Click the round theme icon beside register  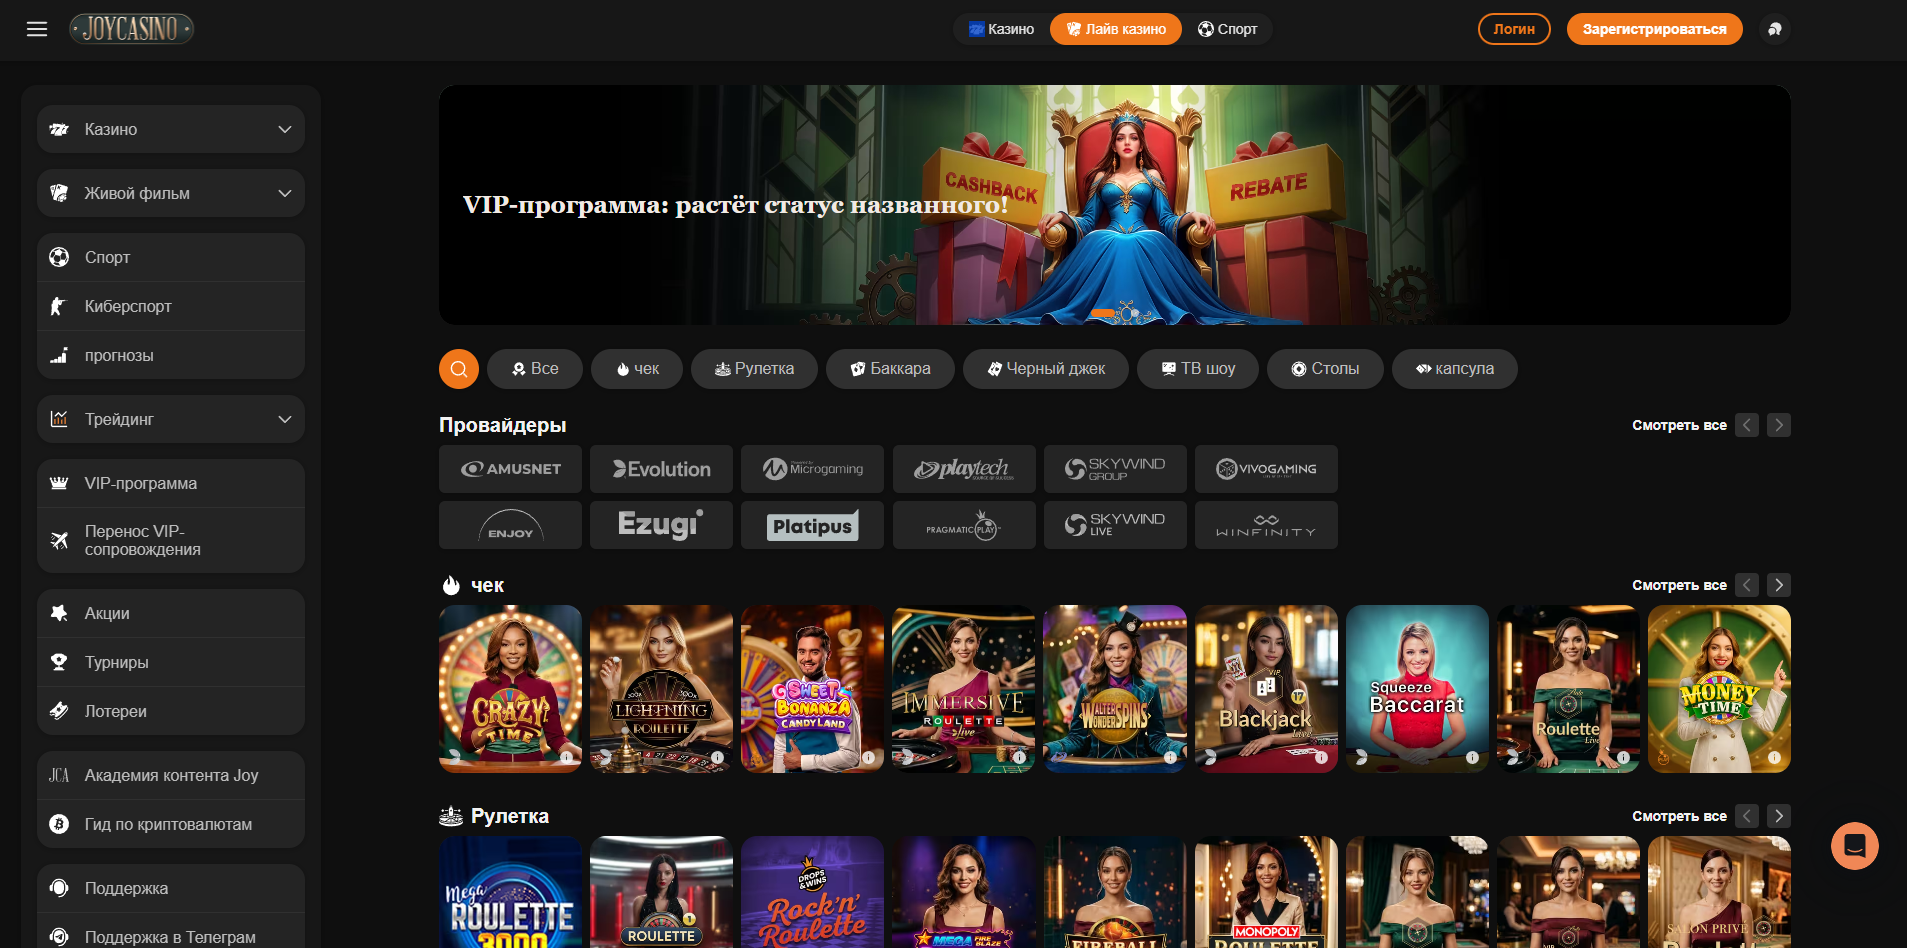tap(1775, 29)
